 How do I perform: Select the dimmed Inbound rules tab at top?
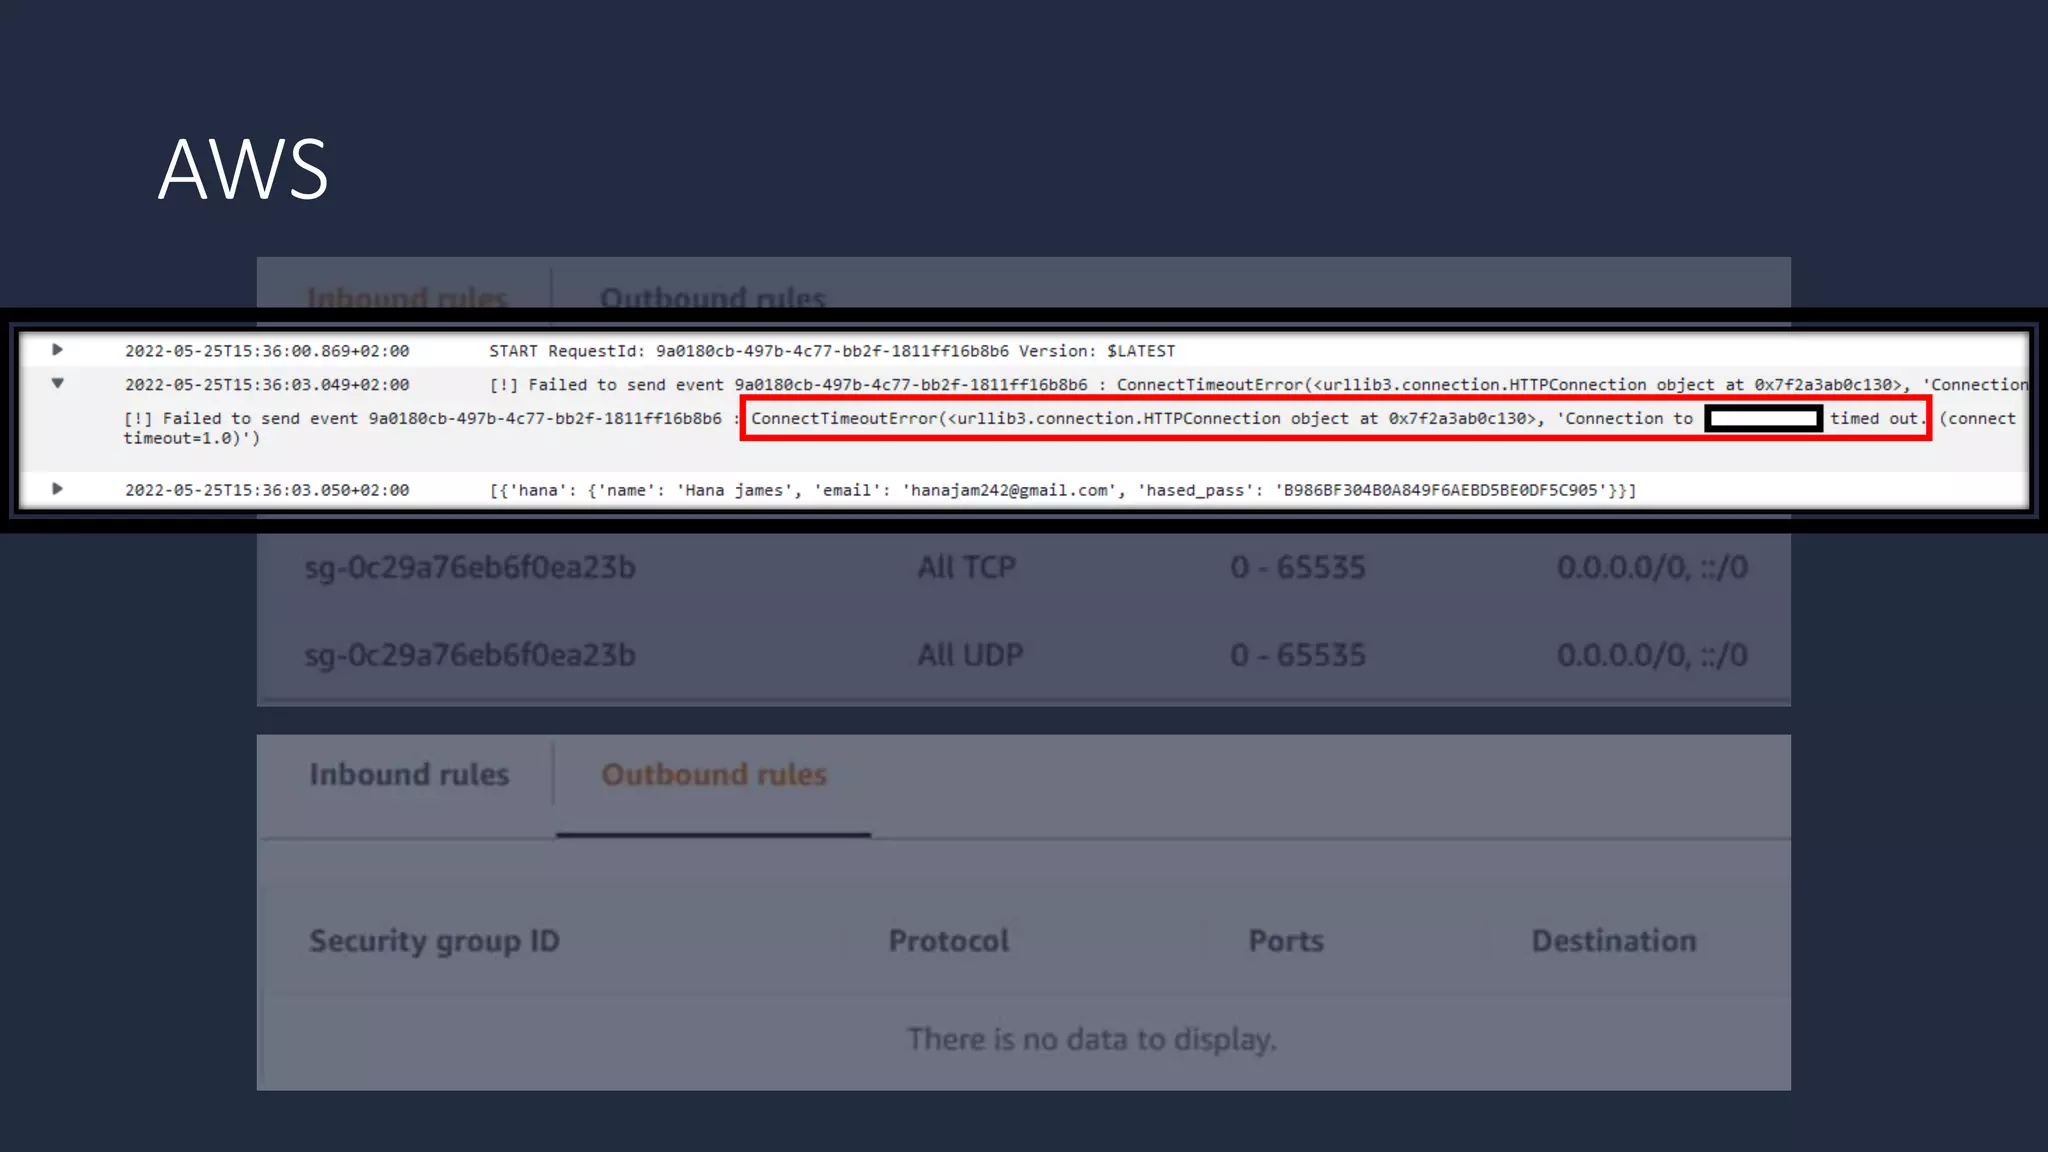[407, 296]
